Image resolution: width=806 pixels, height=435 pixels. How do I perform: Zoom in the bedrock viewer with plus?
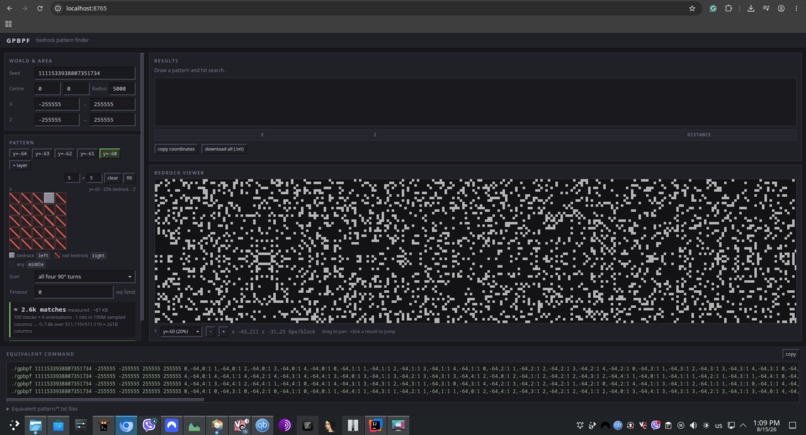coord(223,332)
